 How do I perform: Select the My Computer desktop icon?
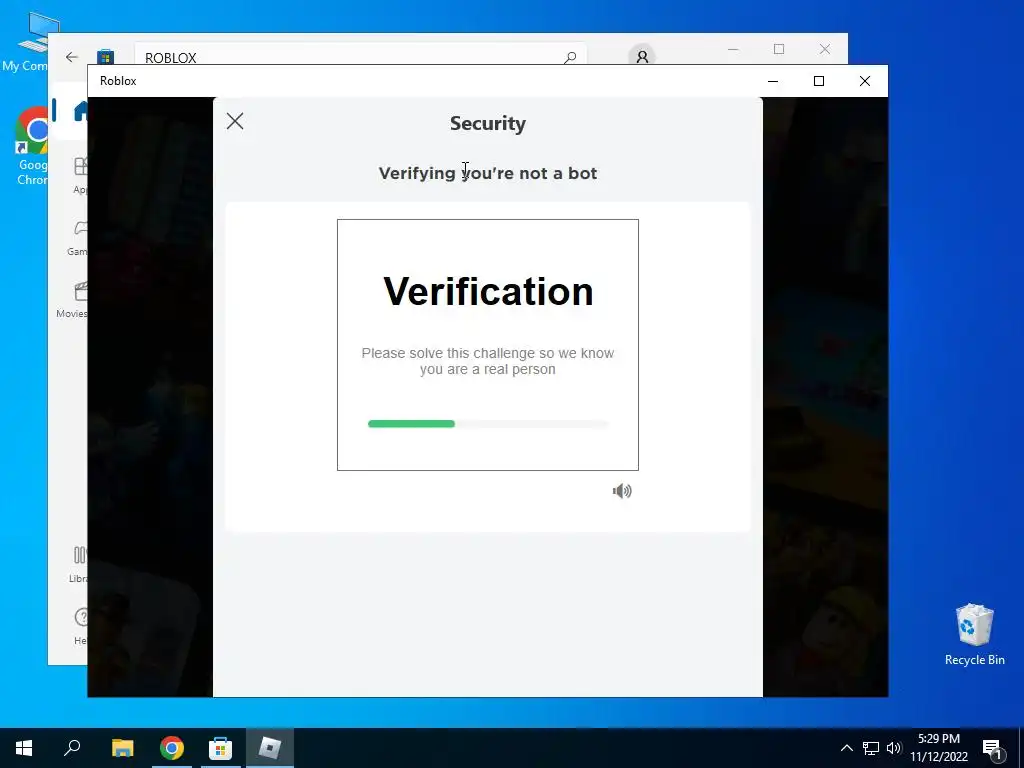[x=31, y=41]
